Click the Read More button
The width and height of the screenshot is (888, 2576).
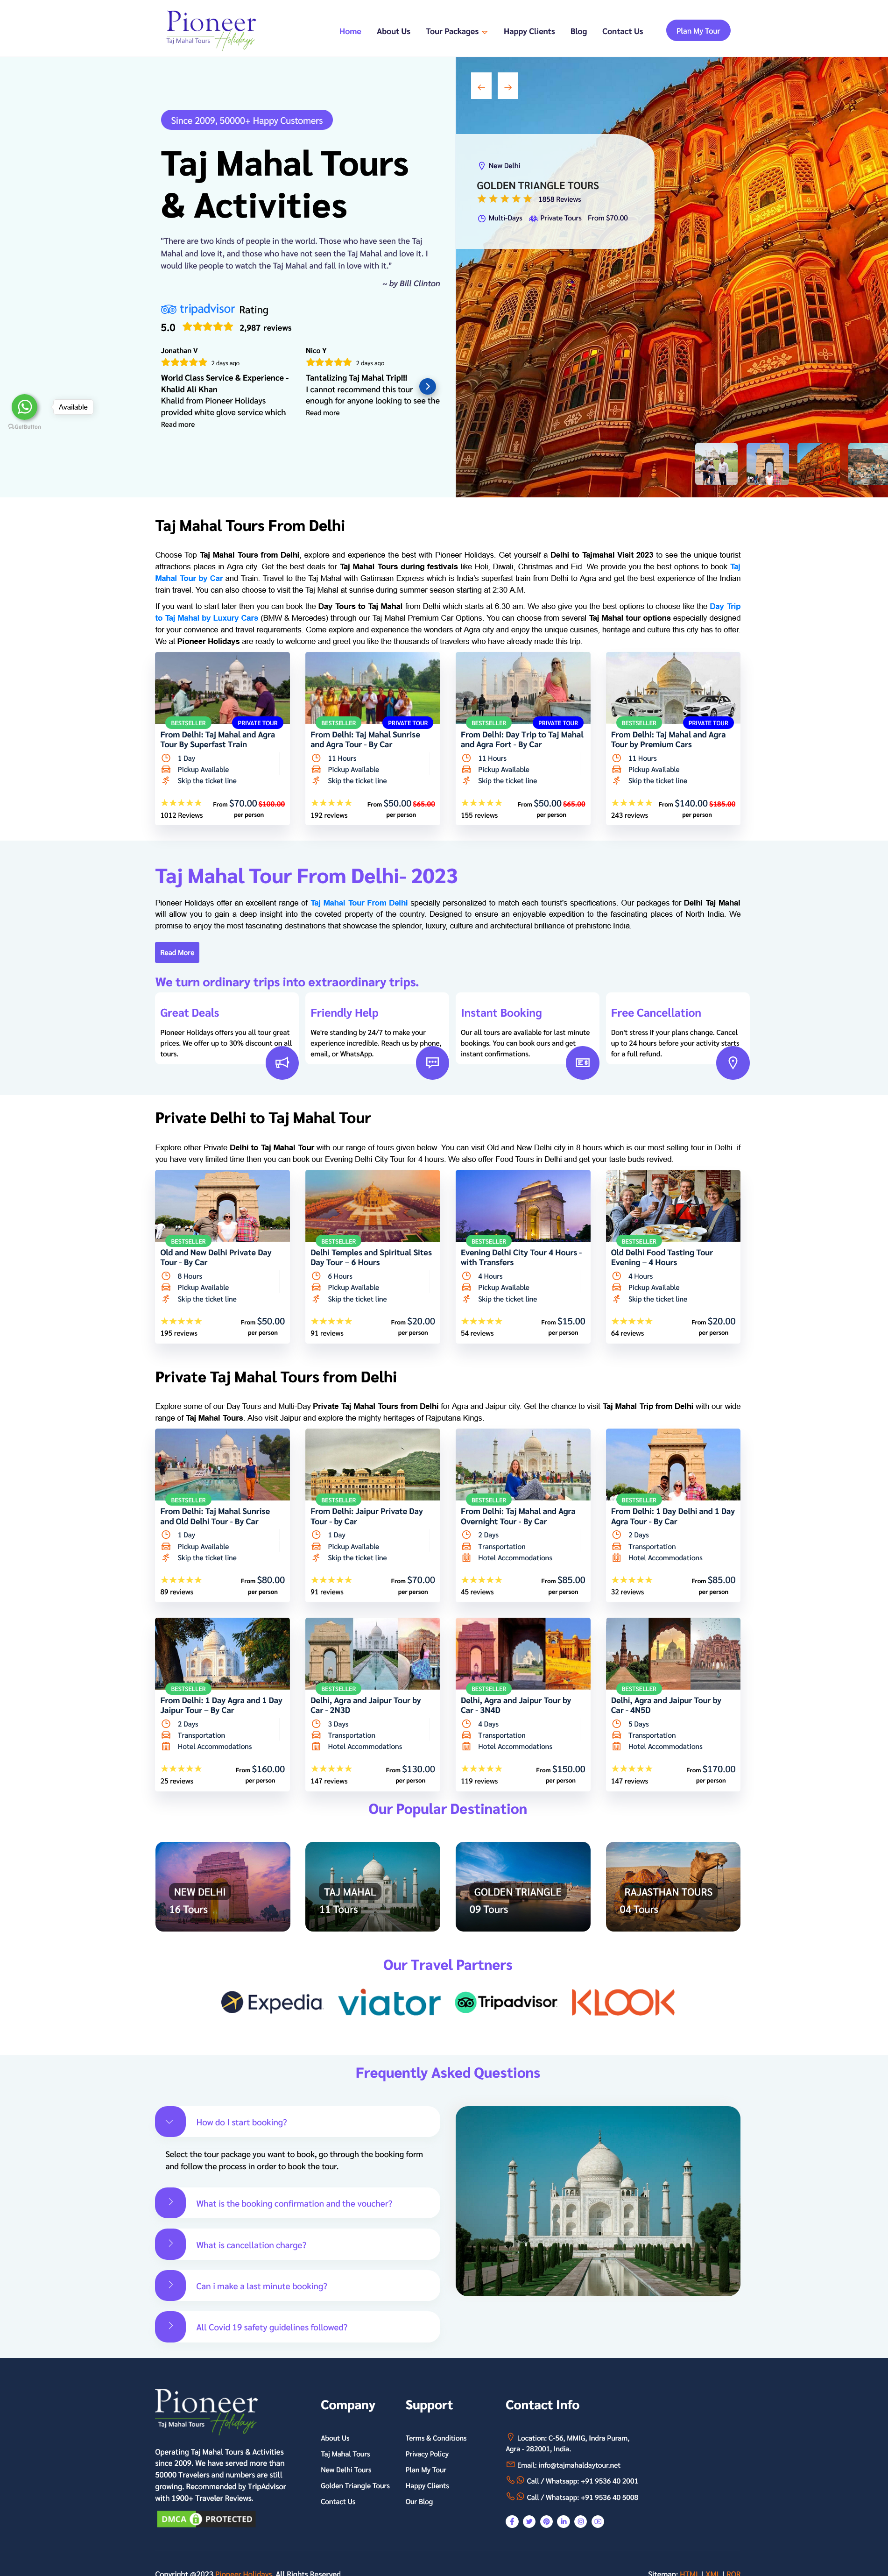[177, 952]
